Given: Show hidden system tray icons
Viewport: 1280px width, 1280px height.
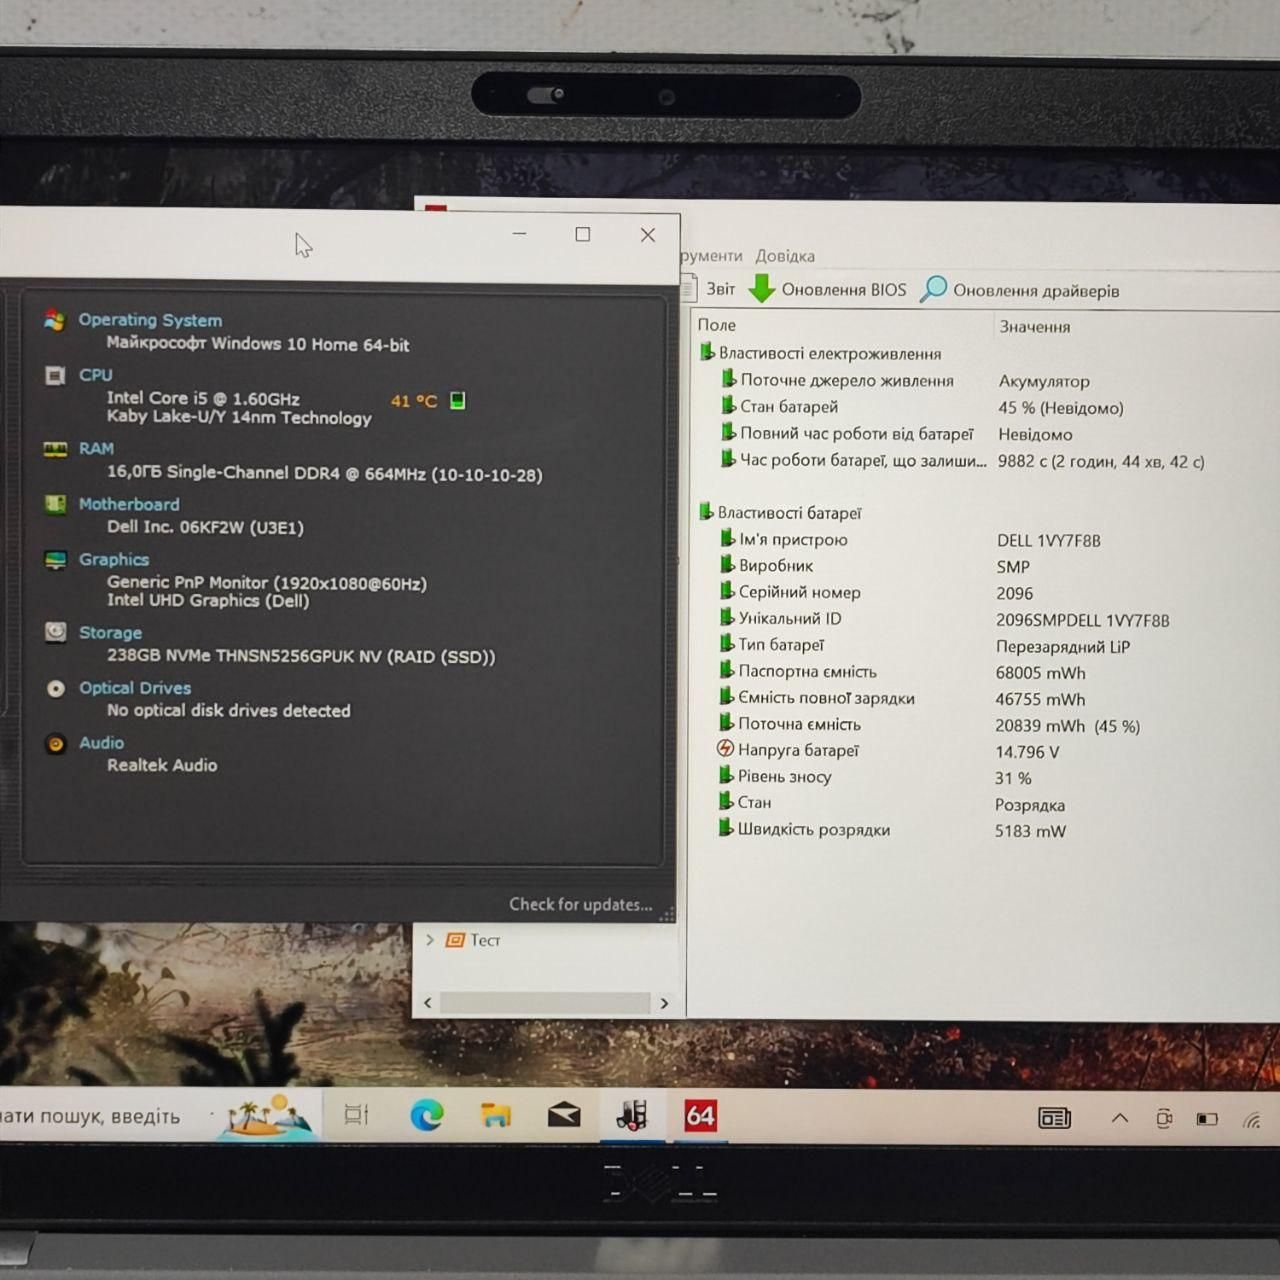Looking at the screenshot, I should coord(1120,1118).
